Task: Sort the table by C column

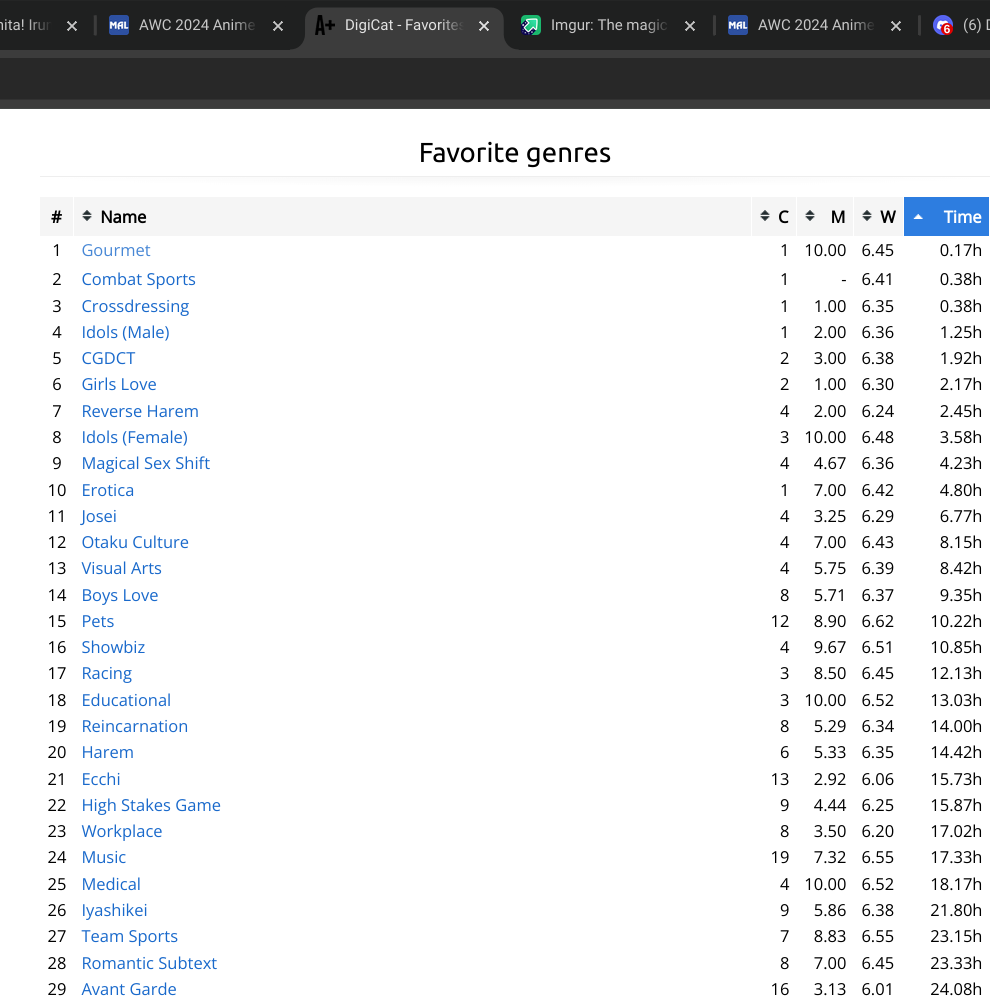Action: (x=776, y=217)
